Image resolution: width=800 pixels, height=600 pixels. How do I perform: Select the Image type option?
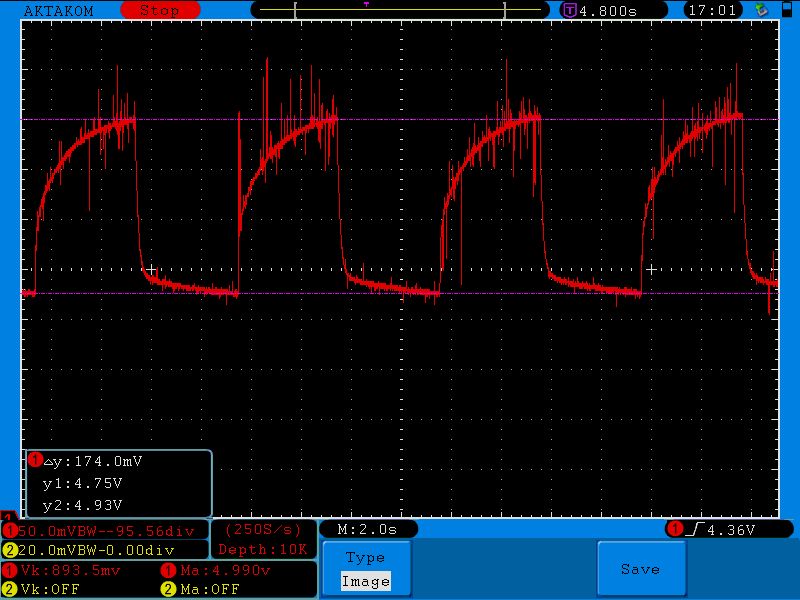pos(365,581)
